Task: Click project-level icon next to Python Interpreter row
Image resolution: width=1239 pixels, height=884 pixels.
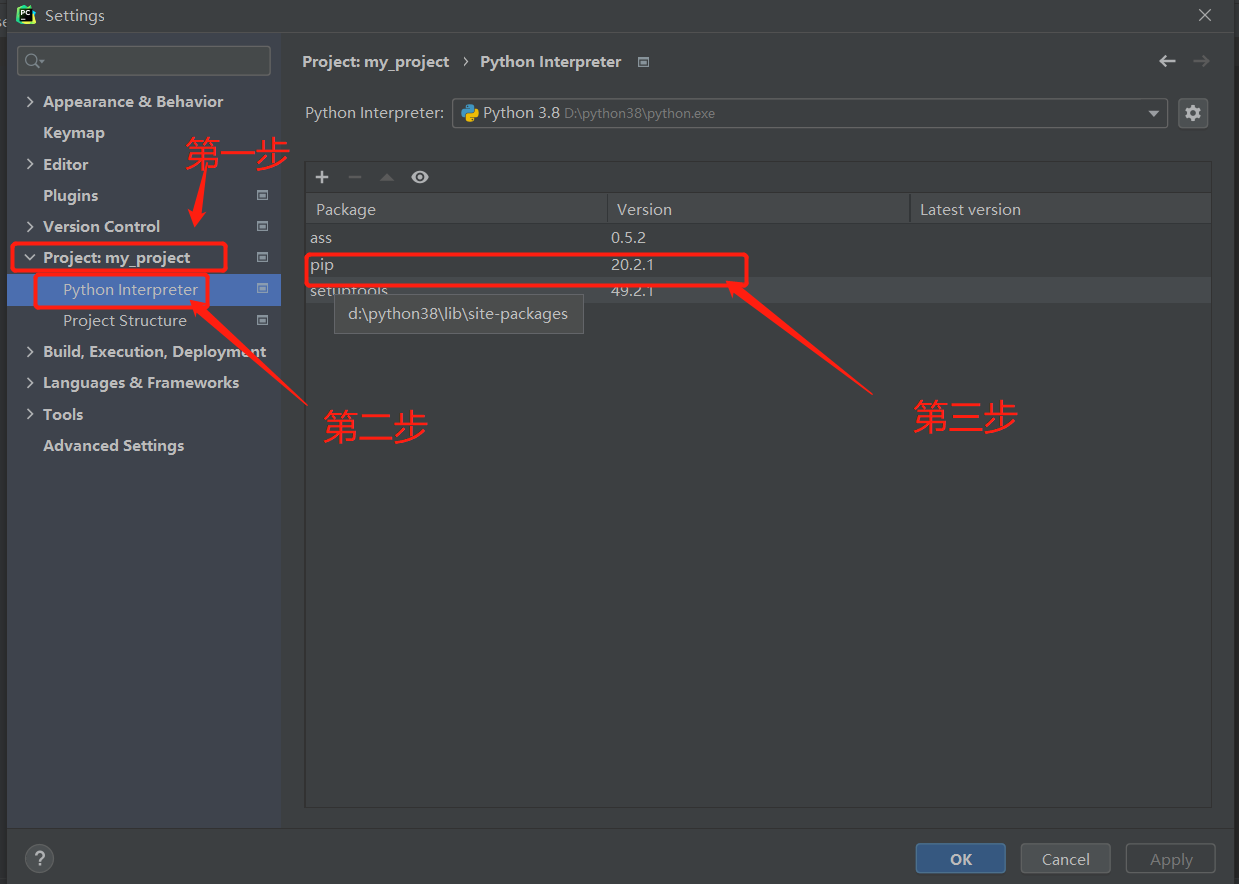Action: pos(262,289)
